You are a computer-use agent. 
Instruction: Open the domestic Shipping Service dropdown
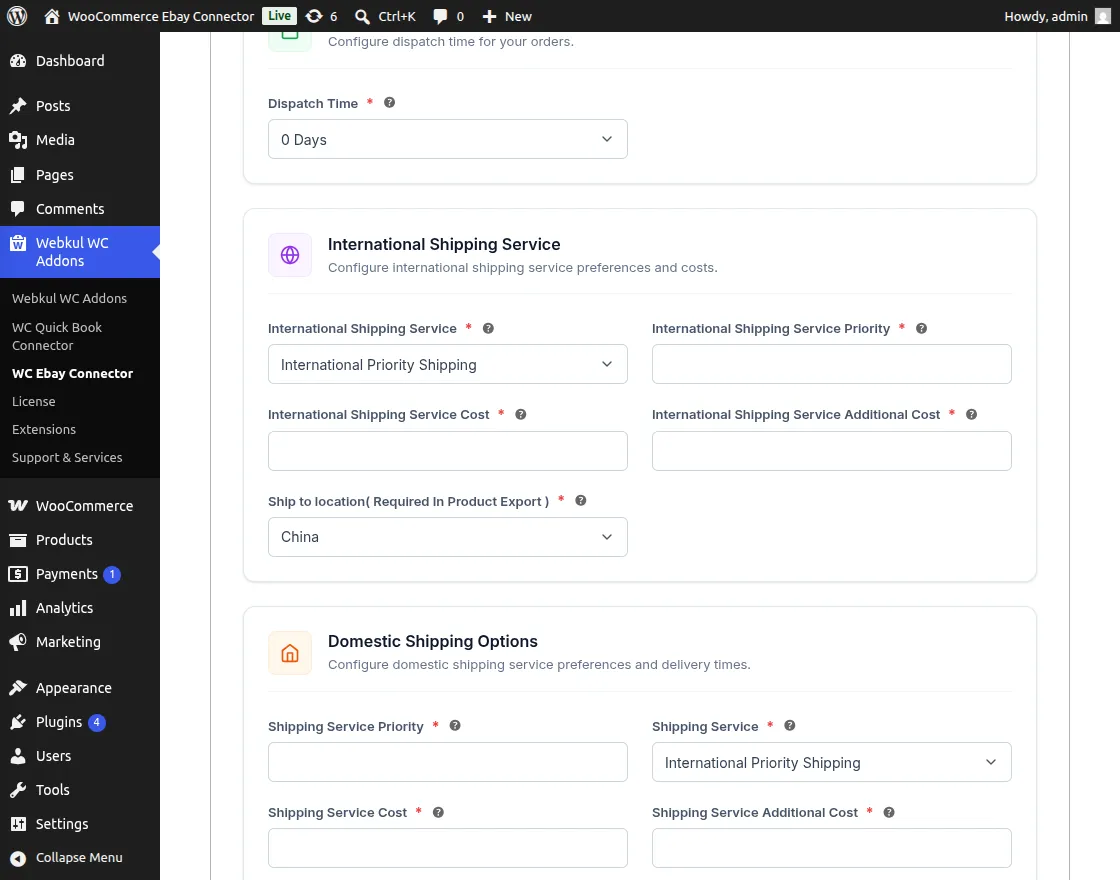(x=831, y=762)
